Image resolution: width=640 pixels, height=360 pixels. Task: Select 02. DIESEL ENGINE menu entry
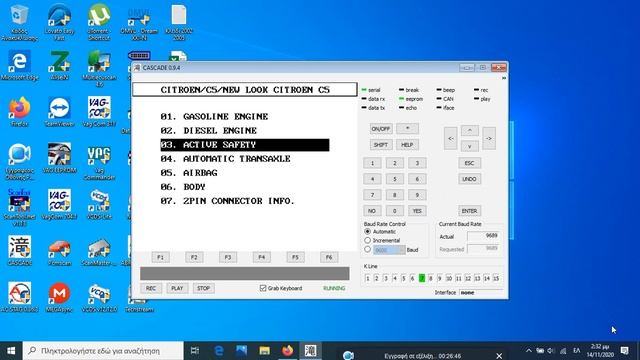tap(209, 131)
